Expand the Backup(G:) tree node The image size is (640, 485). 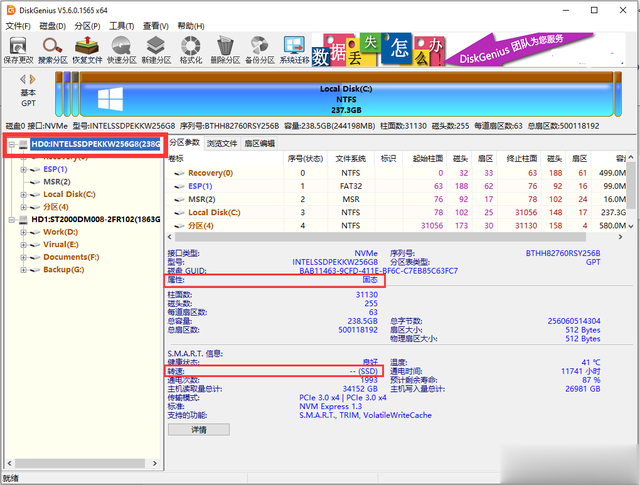click(x=23, y=270)
